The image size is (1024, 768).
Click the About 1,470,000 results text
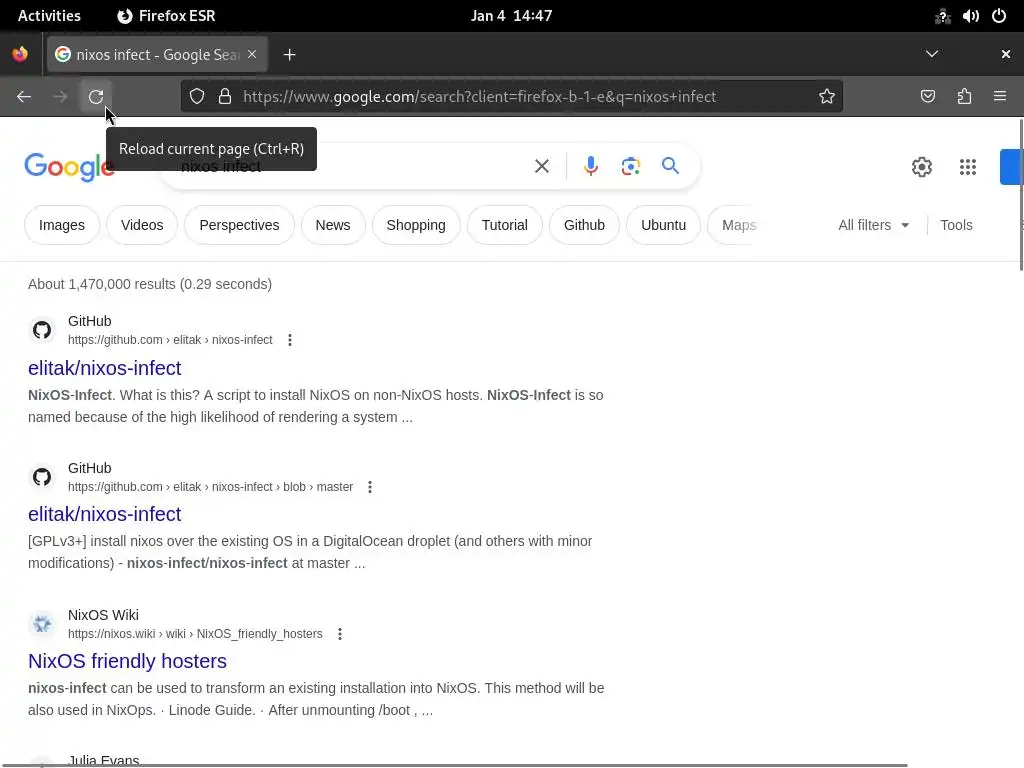[x=150, y=284]
